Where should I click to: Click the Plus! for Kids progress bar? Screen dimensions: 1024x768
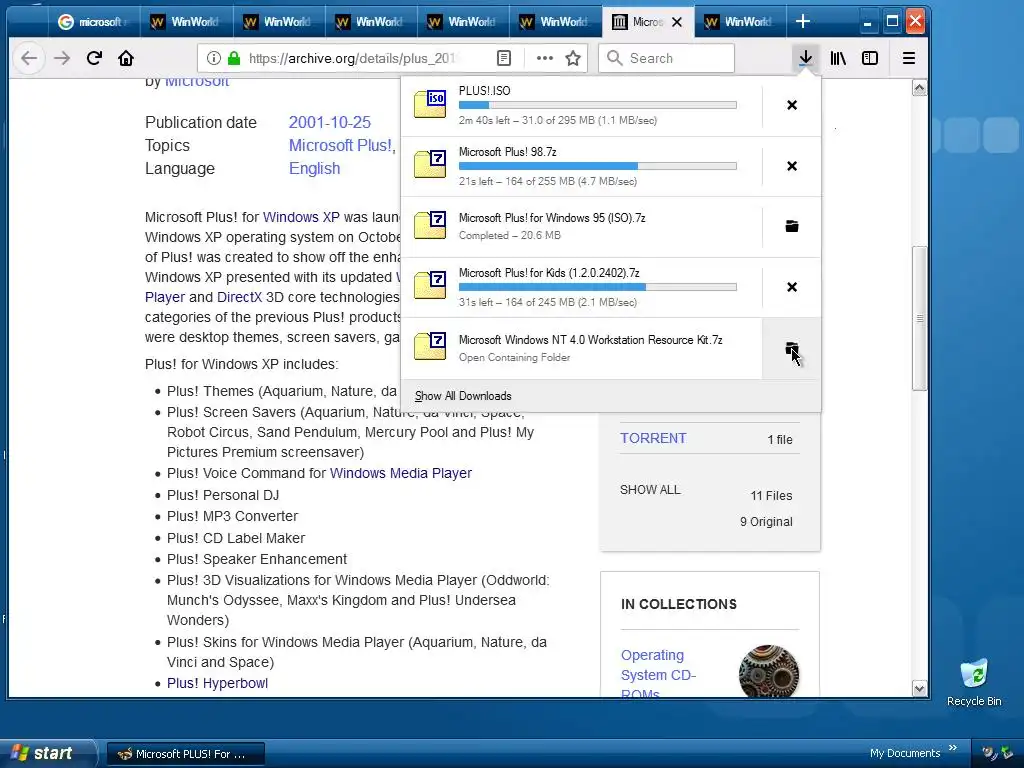click(x=598, y=287)
